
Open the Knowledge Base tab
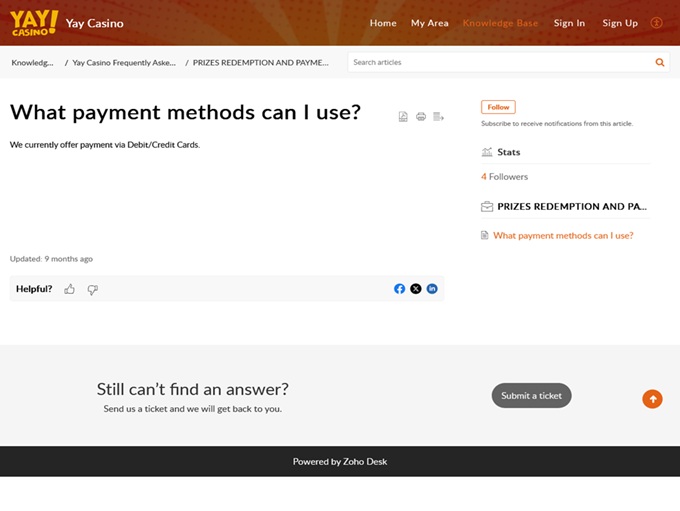[x=500, y=23]
